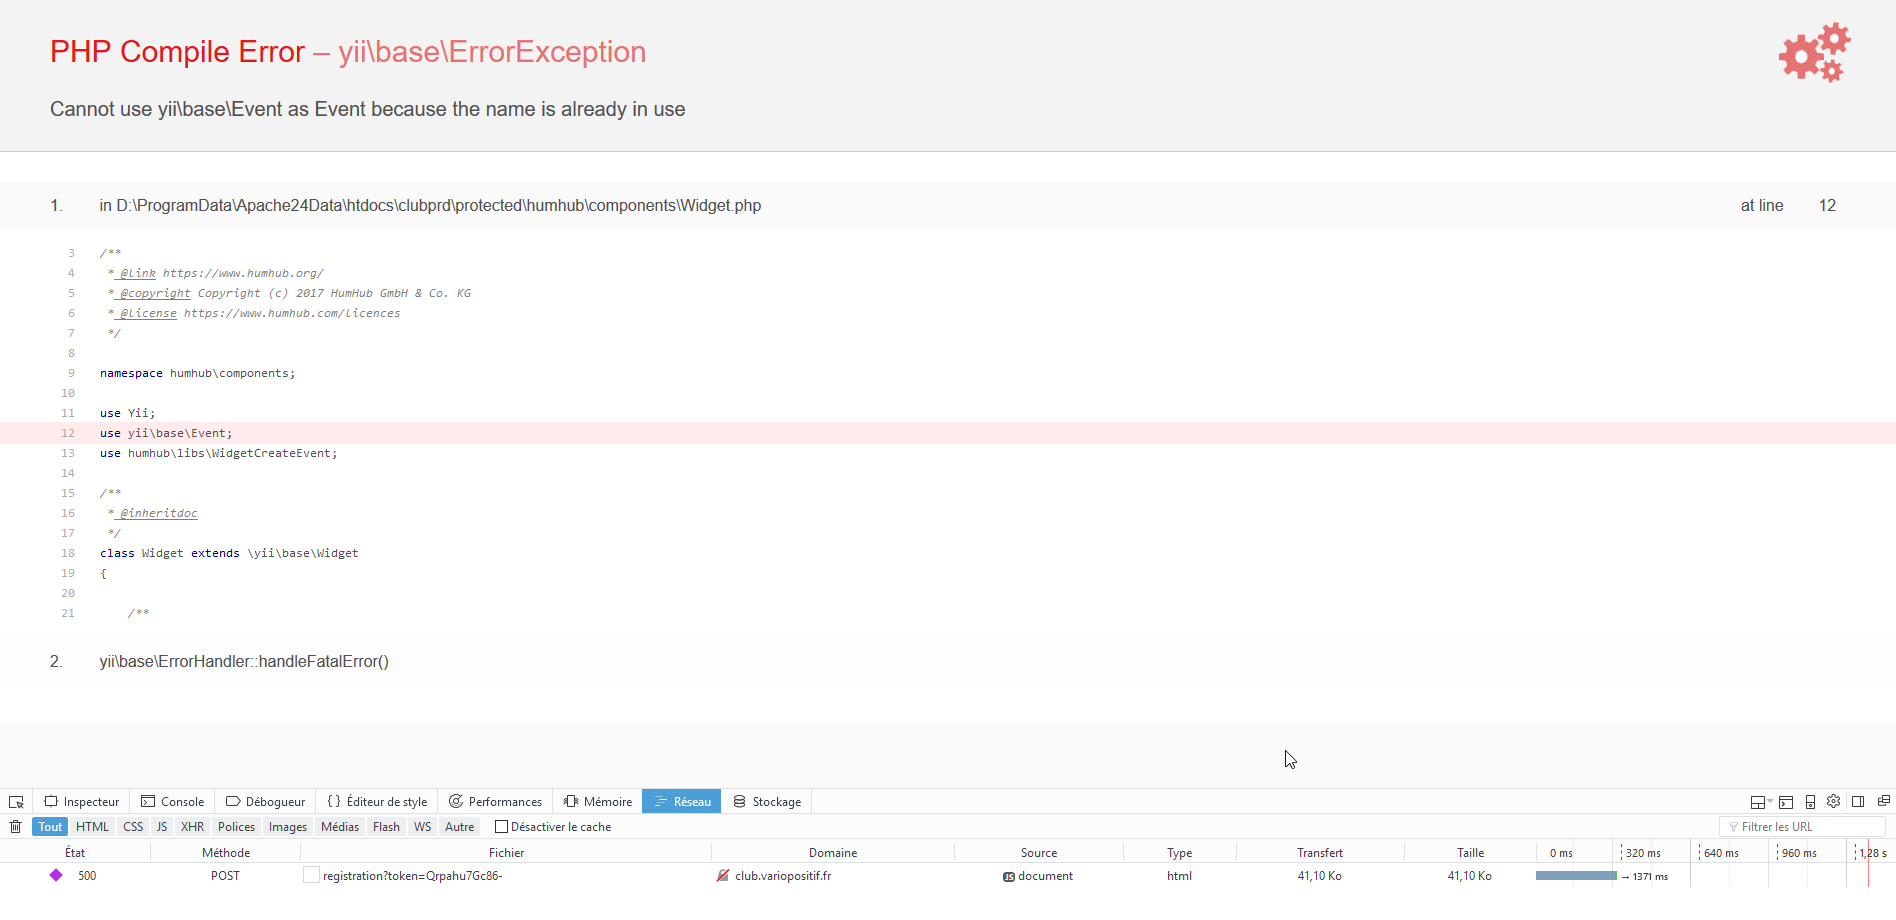Viewport: 1896px width, 920px height.
Task: Filter requests by XHR
Action: click(192, 826)
